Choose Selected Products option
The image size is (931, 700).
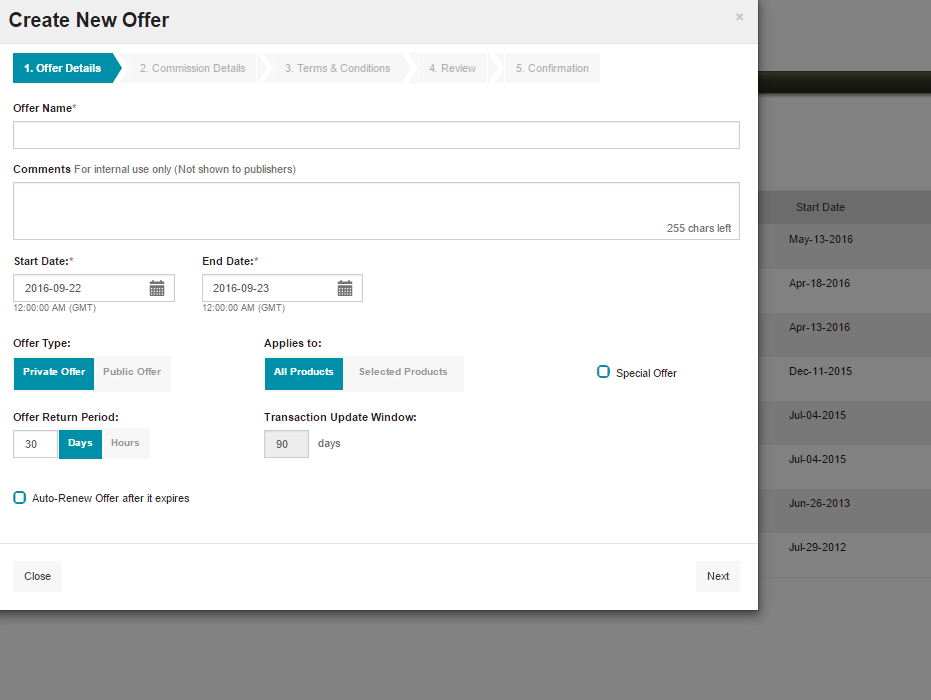coord(403,372)
